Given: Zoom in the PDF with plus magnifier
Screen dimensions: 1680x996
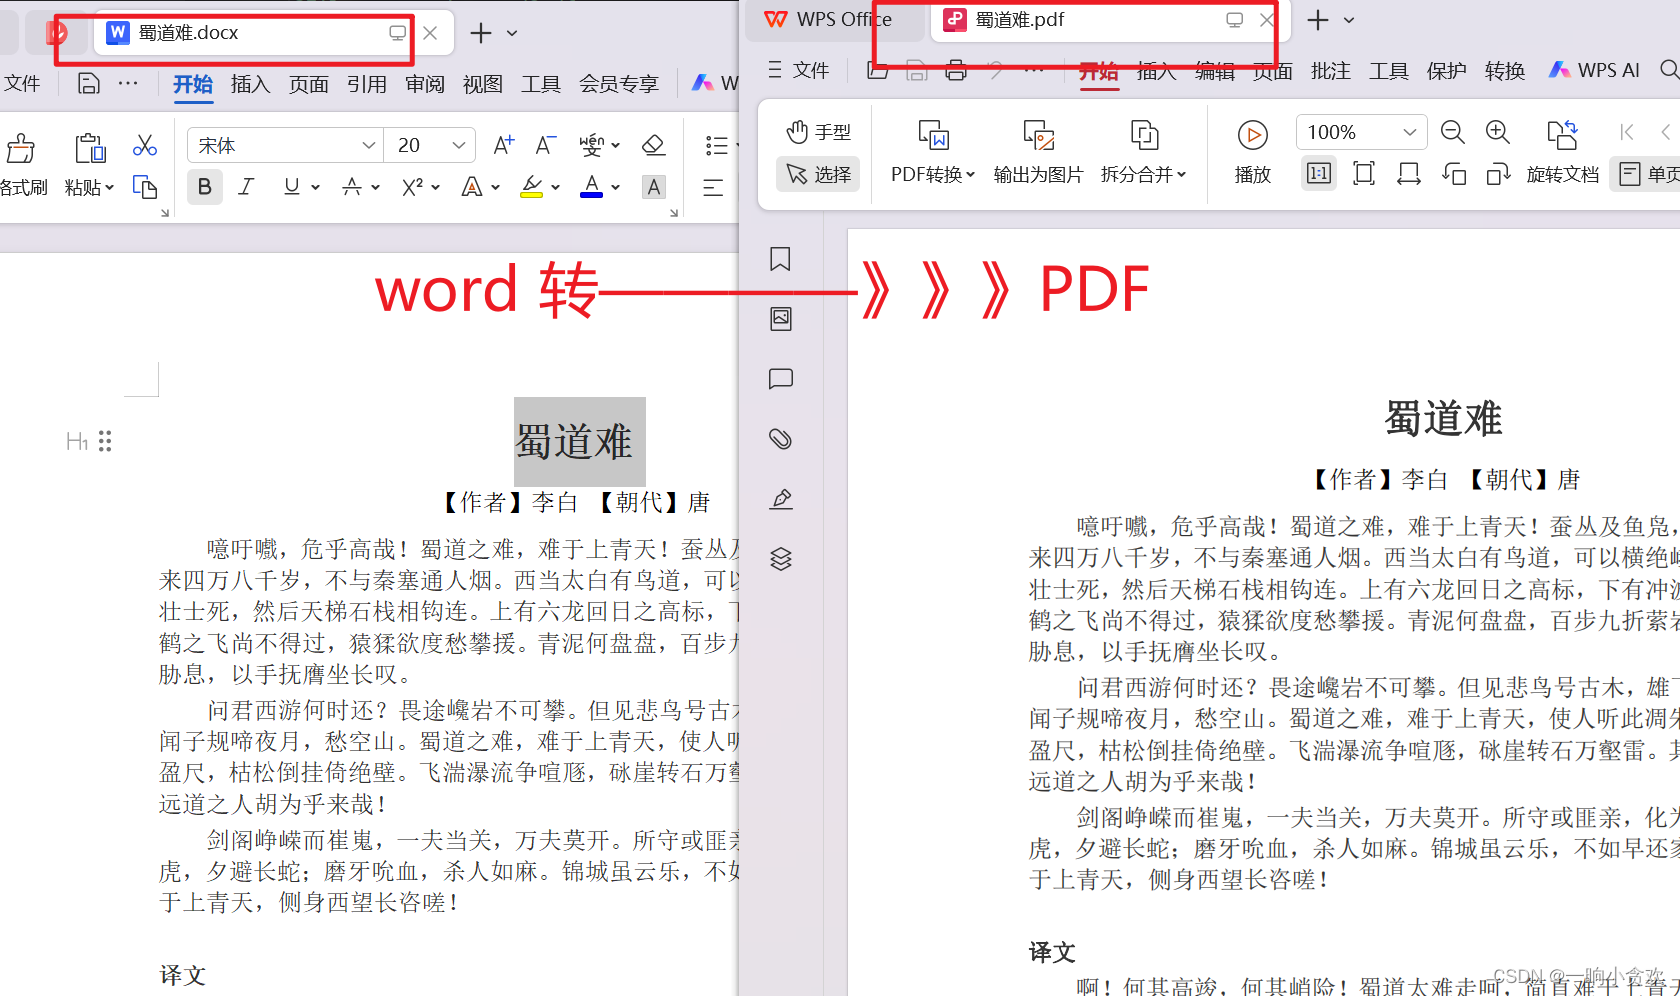Looking at the screenshot, I should point(1498,132).
